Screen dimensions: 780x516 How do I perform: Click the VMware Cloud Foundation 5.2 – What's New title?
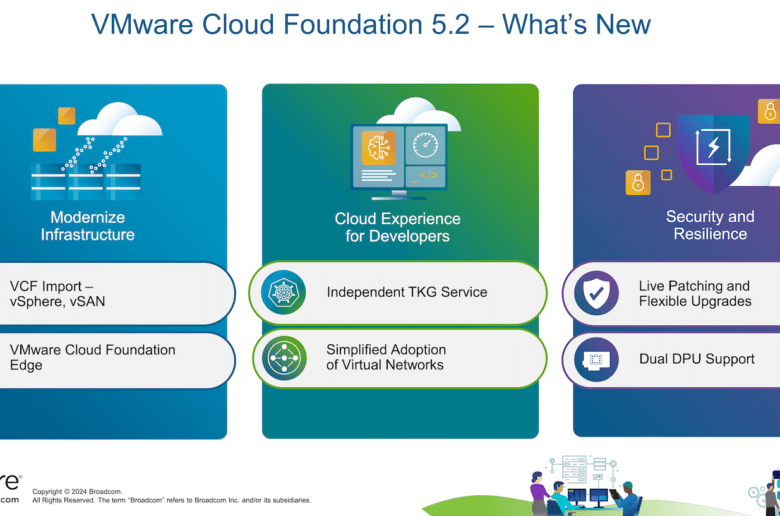(371, 24)
